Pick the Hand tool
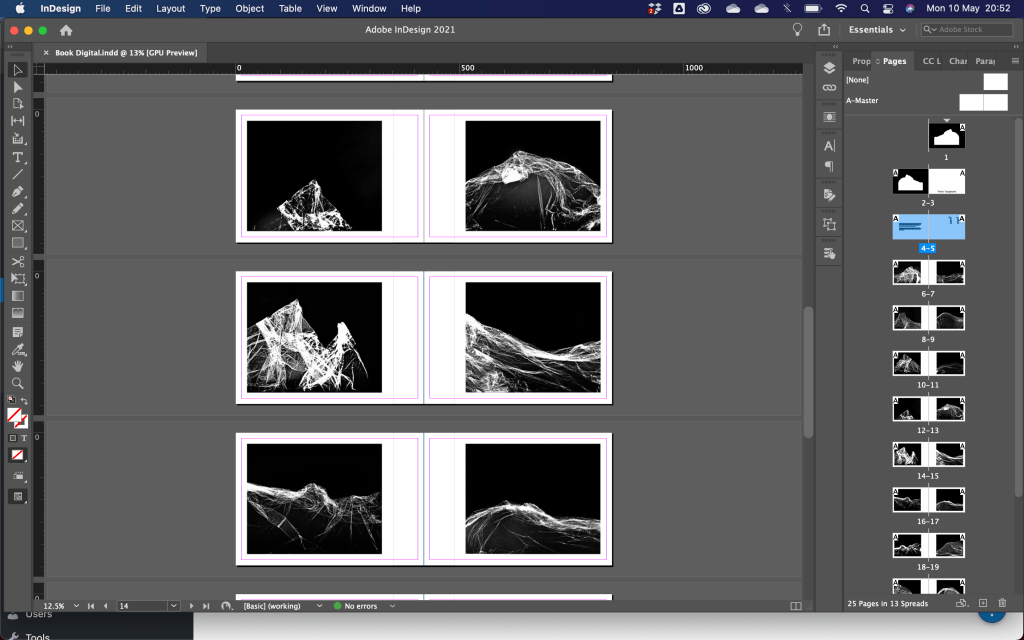The image size is (1024, 640). pos(17,366)
